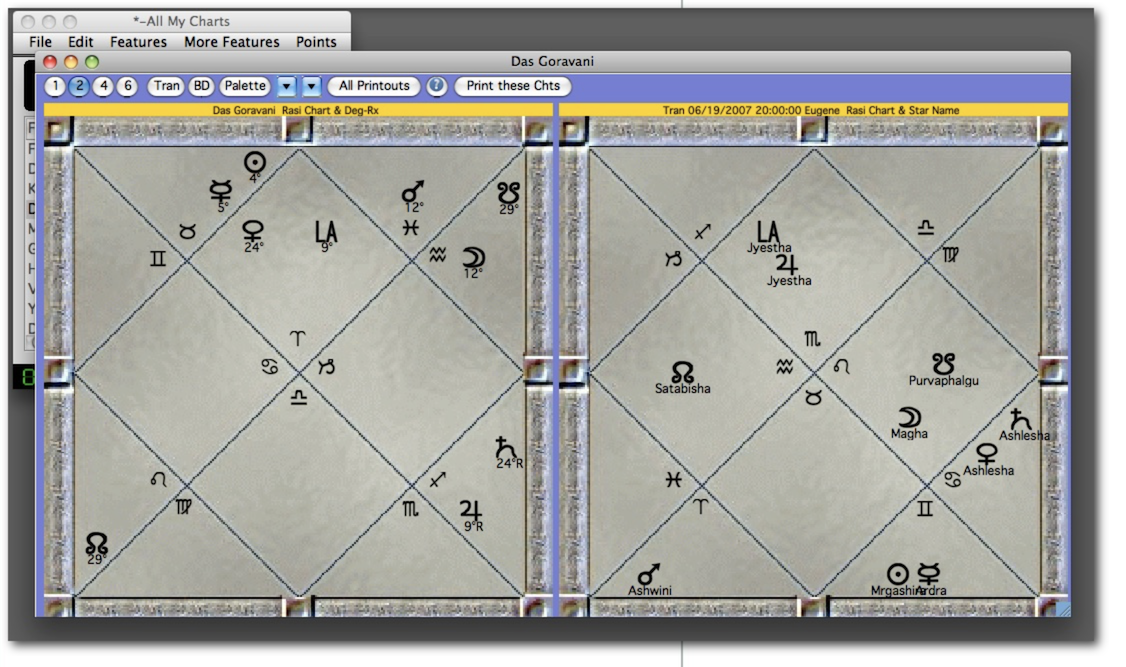Open the More Features menu
Image resolution: width=1126 pixels, height=667 pixels.
pyautogui.click(x=232, y=42)
